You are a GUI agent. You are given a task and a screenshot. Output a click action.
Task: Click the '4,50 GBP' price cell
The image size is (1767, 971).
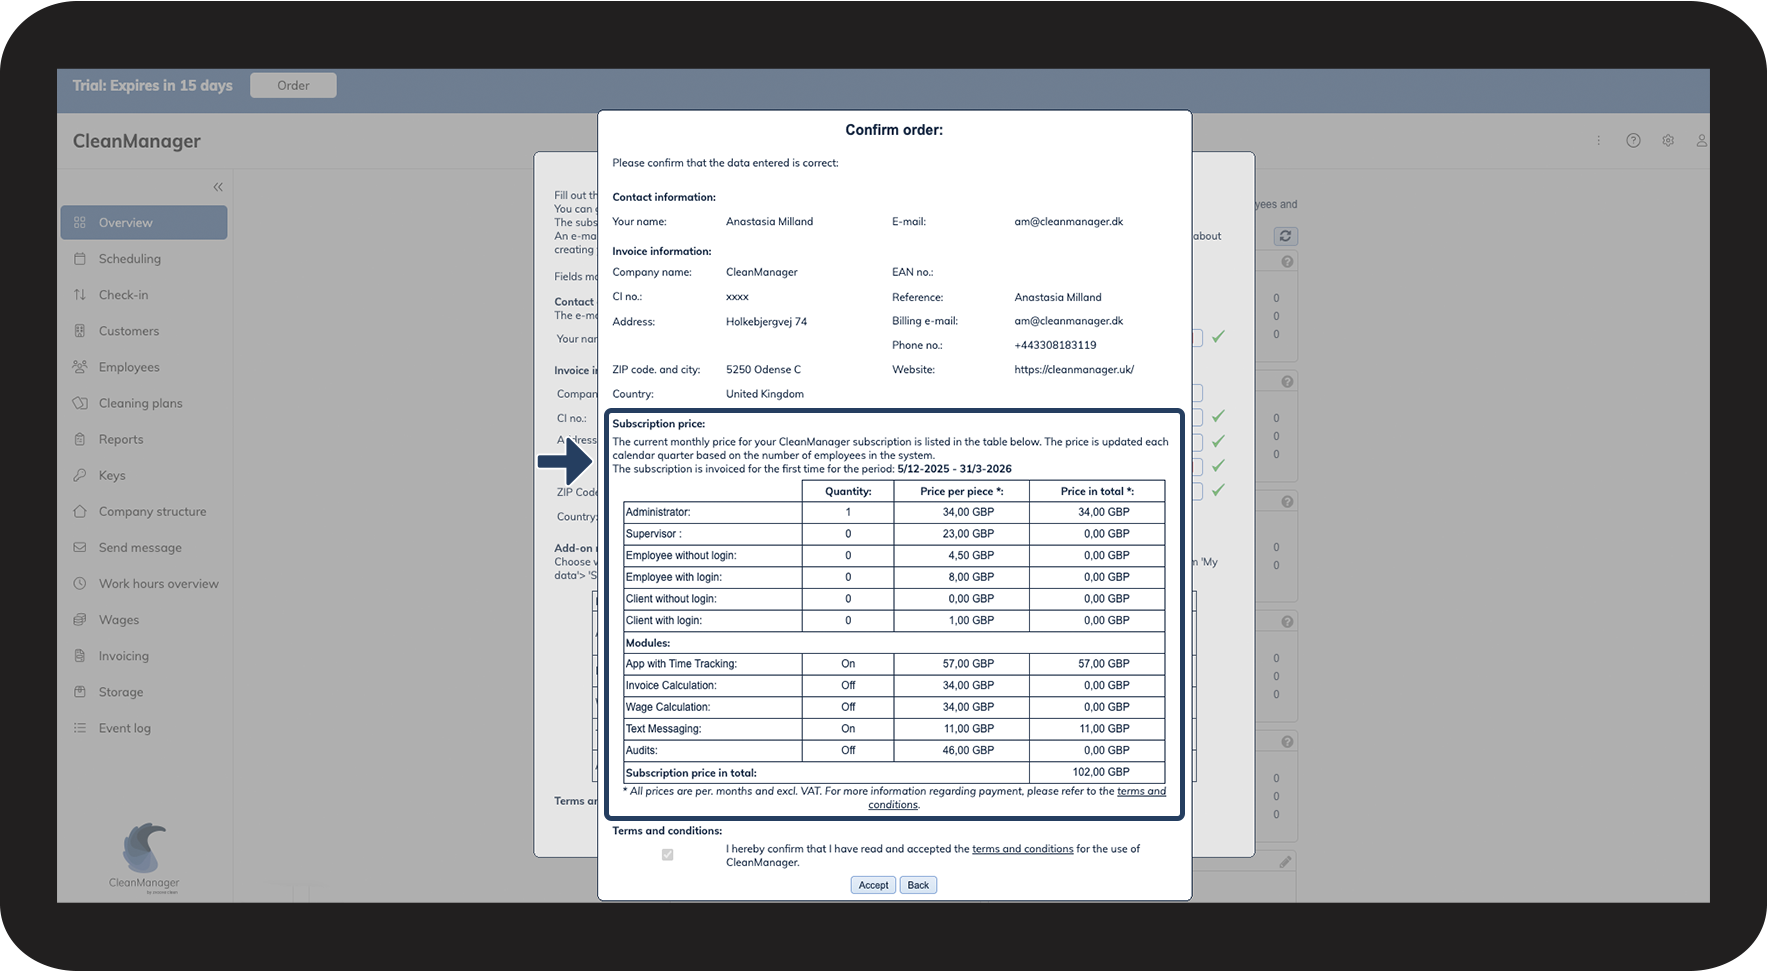point(971,556)
